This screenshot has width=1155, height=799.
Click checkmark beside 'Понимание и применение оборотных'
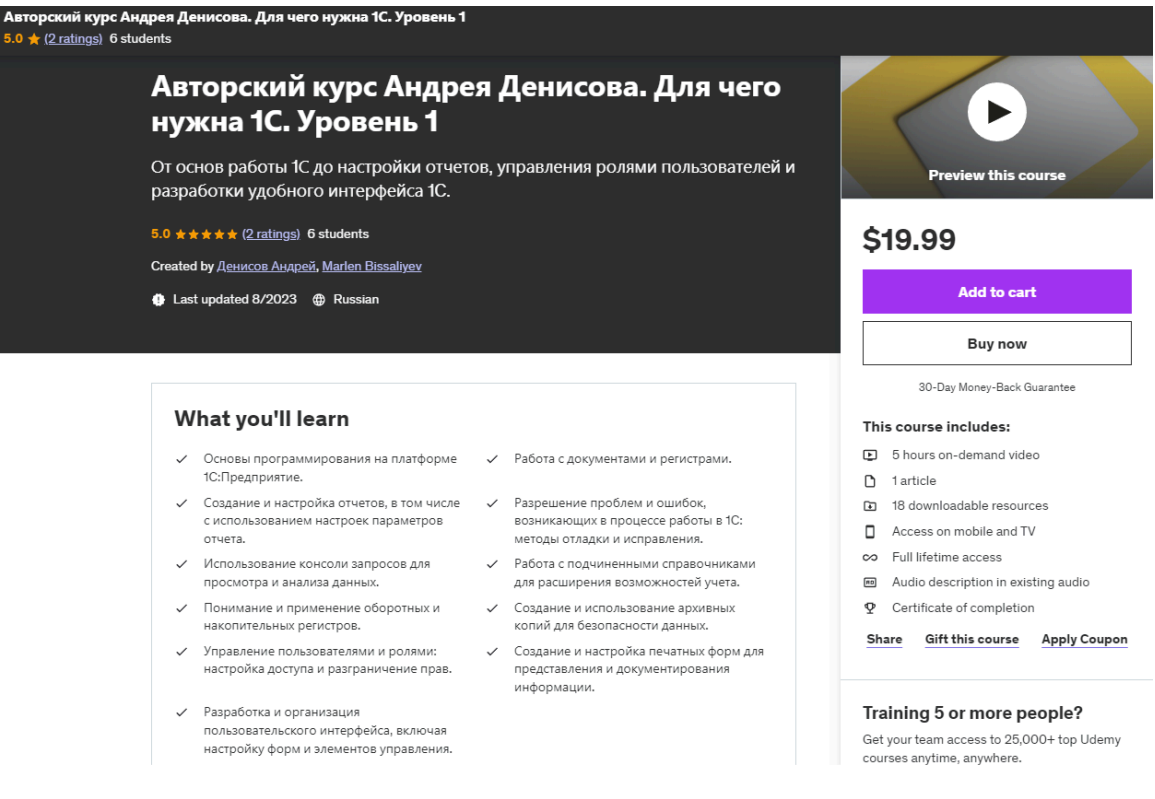pos(181,608)
